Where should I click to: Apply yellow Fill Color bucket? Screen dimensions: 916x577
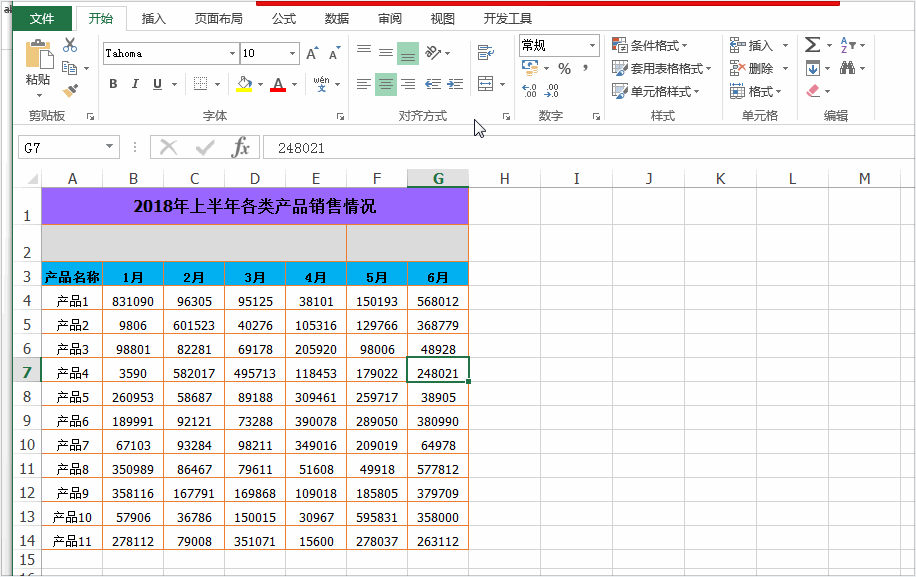(244, 85)
